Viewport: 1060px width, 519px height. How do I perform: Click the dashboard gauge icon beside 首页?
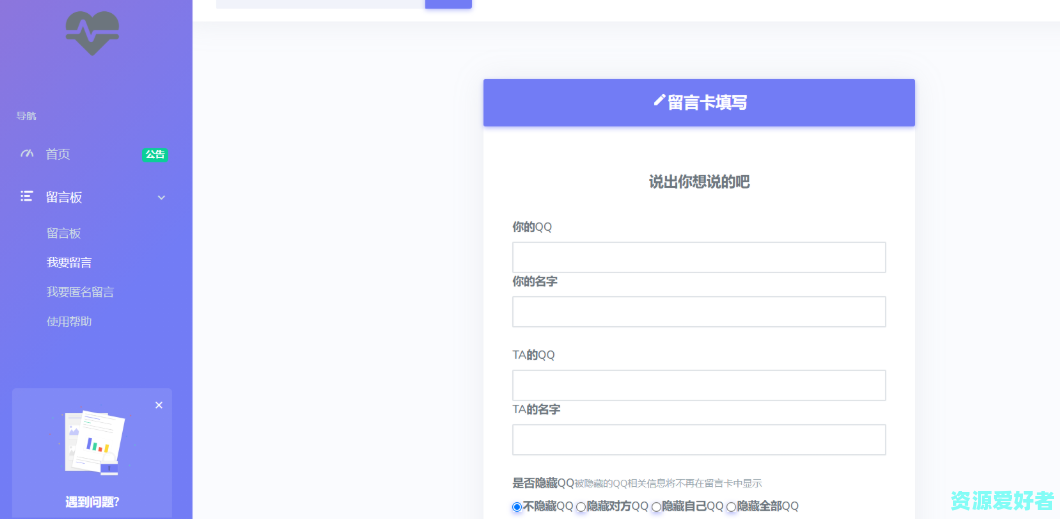point(27,154)
